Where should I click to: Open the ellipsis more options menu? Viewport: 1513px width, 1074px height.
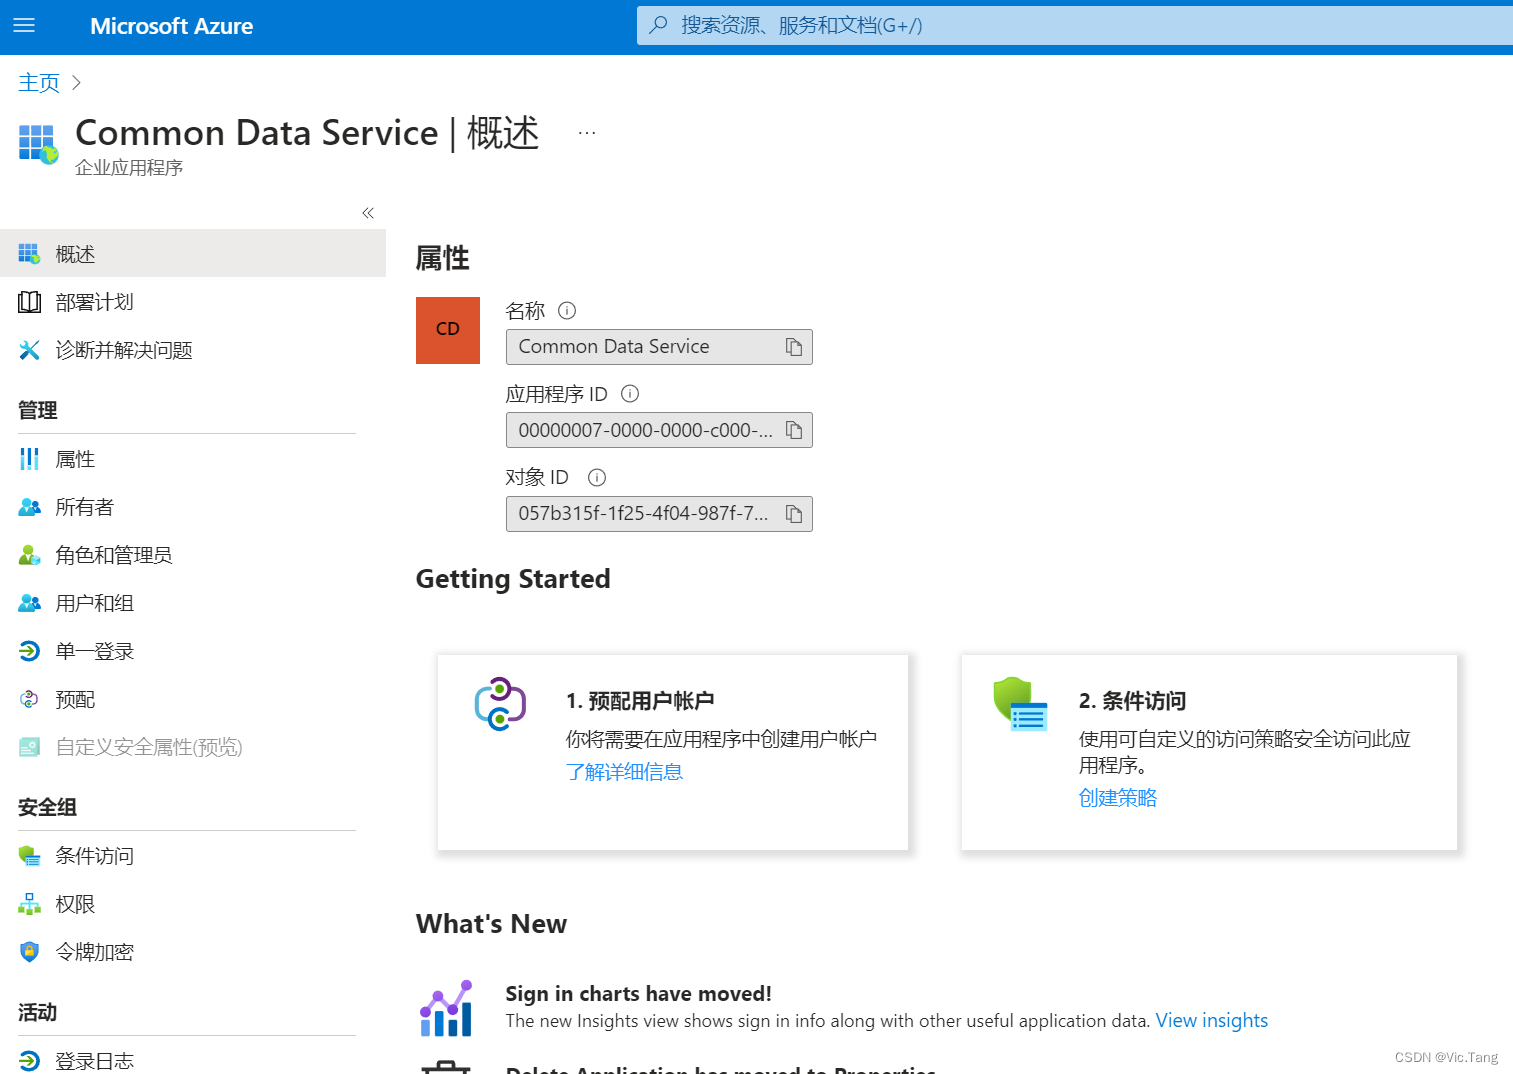[x=587, y=132]
